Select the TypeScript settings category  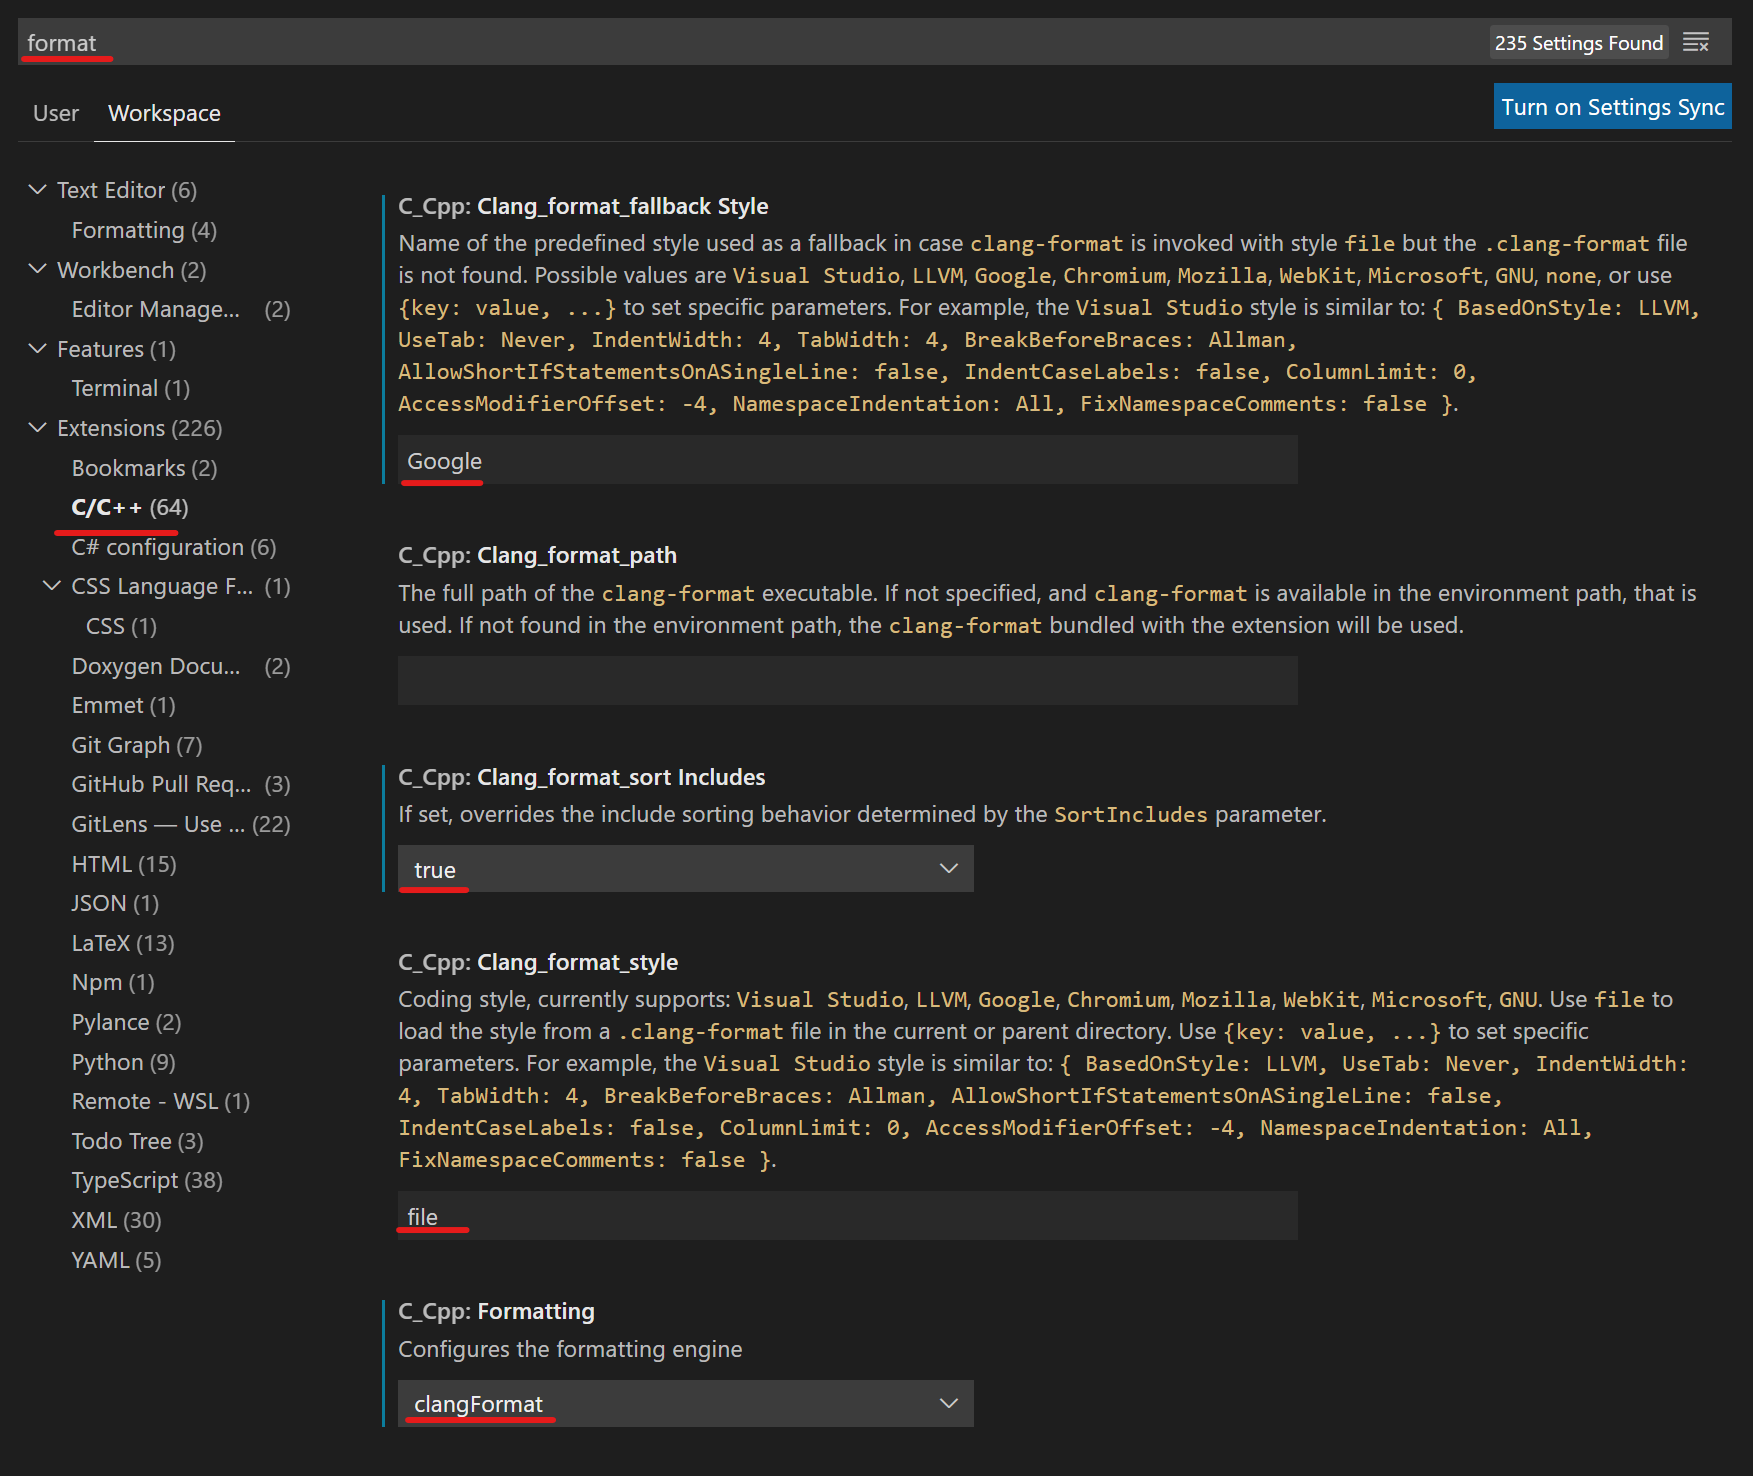click(x=147, y=1181)
